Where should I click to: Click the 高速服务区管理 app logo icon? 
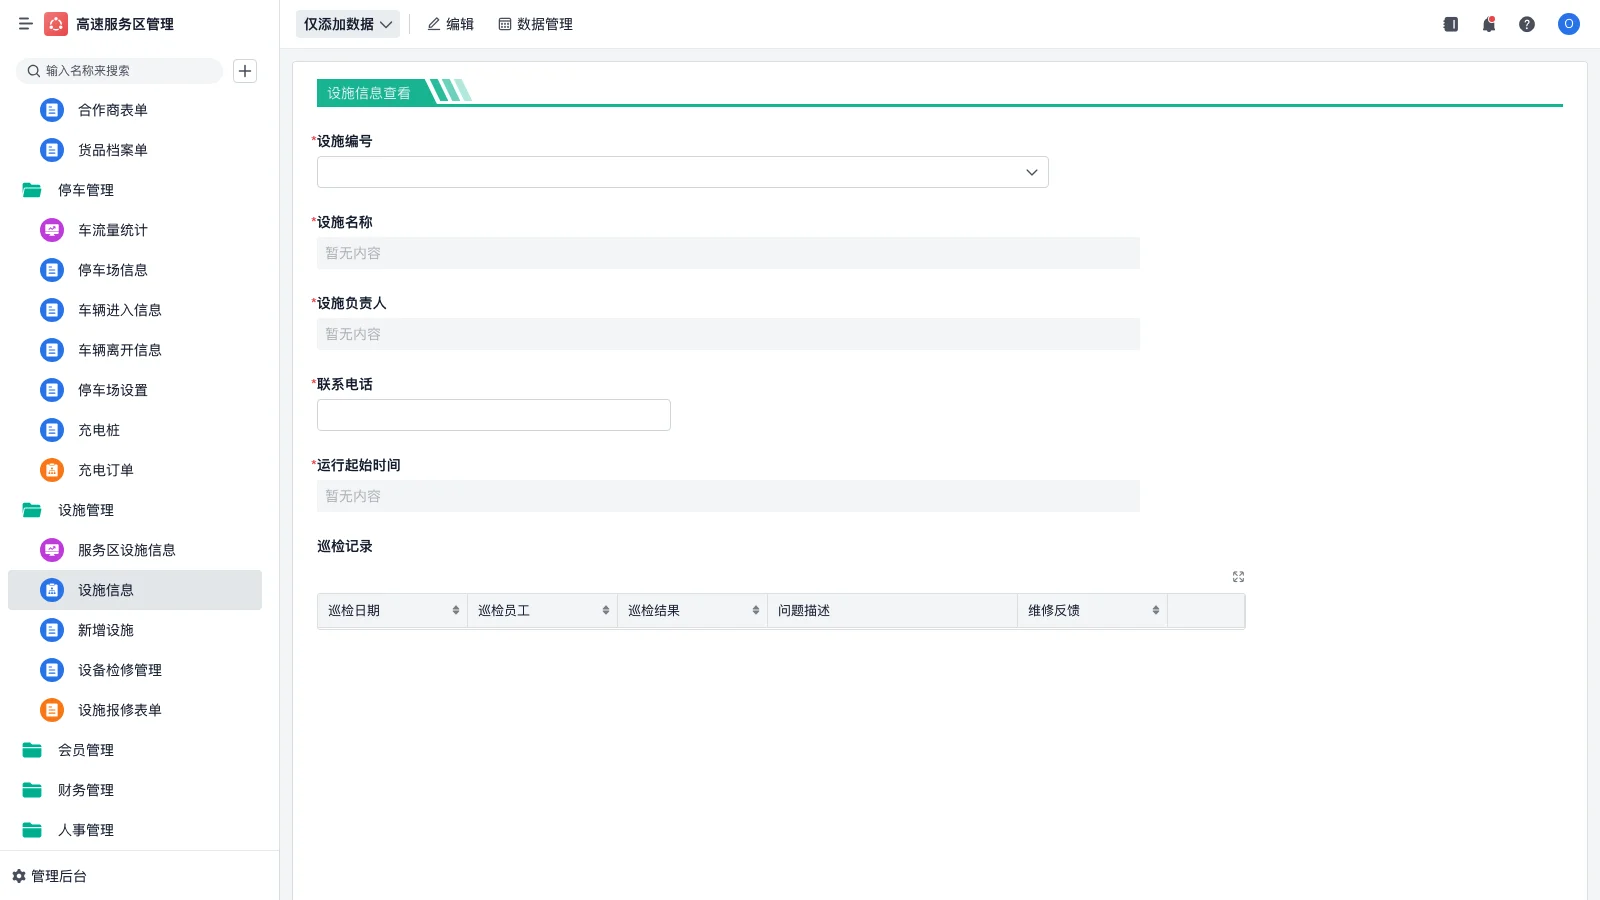click(x=56, y=24)
